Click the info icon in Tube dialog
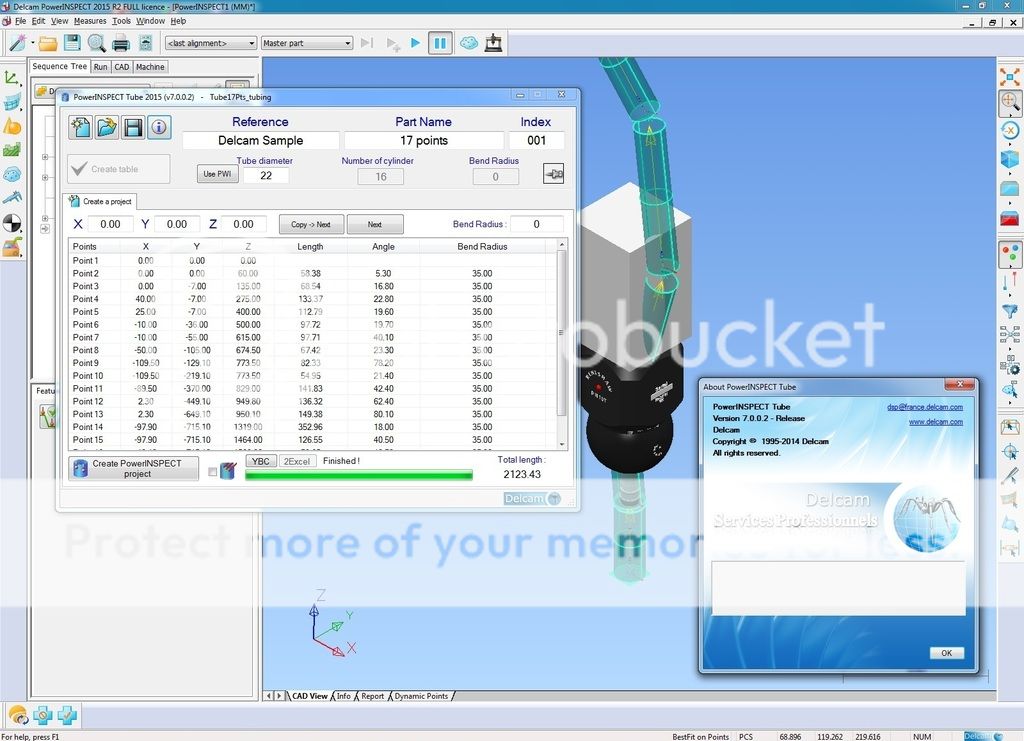The image size is (1024, 741). click(159, 127)
